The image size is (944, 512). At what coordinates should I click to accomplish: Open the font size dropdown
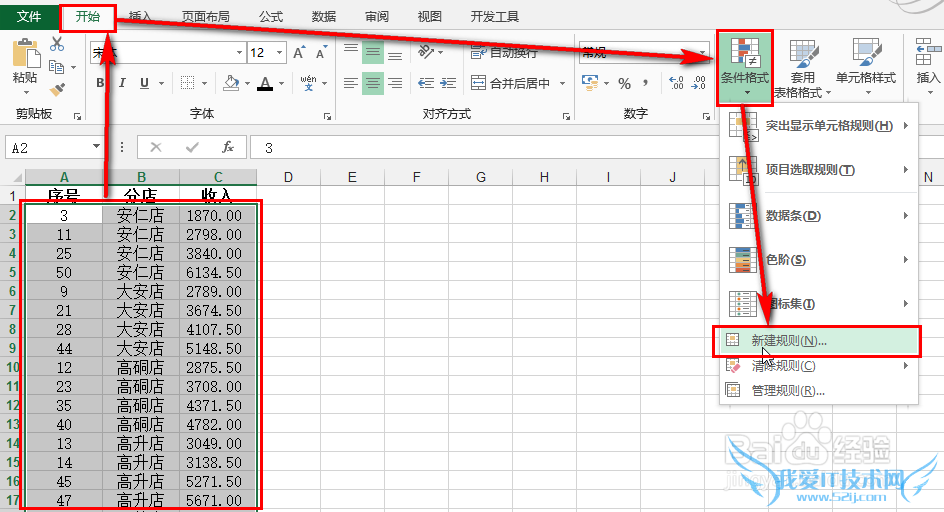[279, 53]
